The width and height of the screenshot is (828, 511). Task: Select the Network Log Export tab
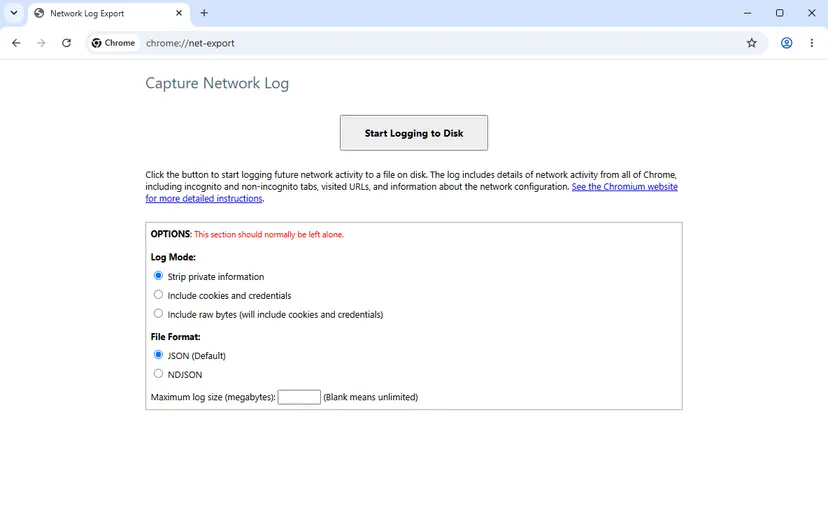pyautogui.click(x=109, y=13)
